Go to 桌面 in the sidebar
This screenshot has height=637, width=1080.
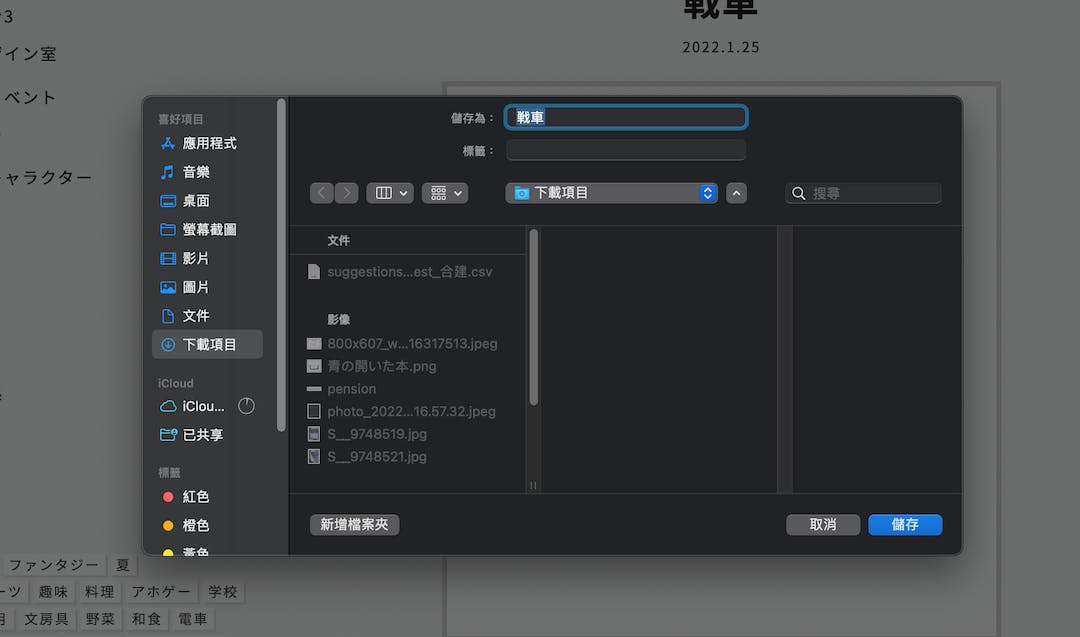[x=196, y=201]
